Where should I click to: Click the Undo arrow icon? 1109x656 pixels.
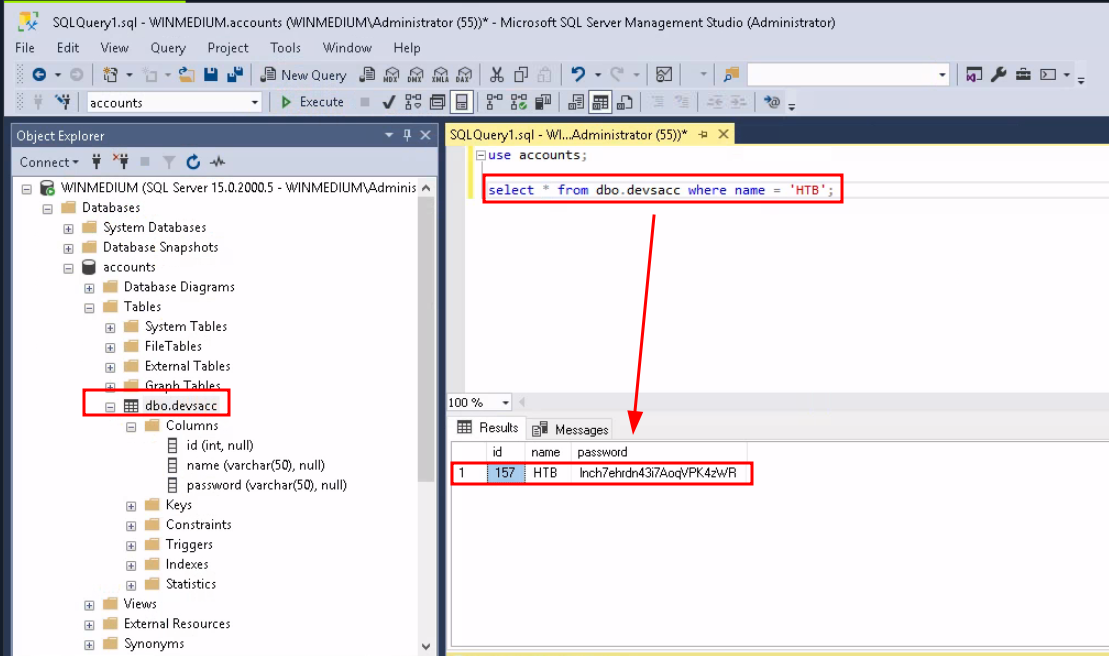tap(578, 75)
